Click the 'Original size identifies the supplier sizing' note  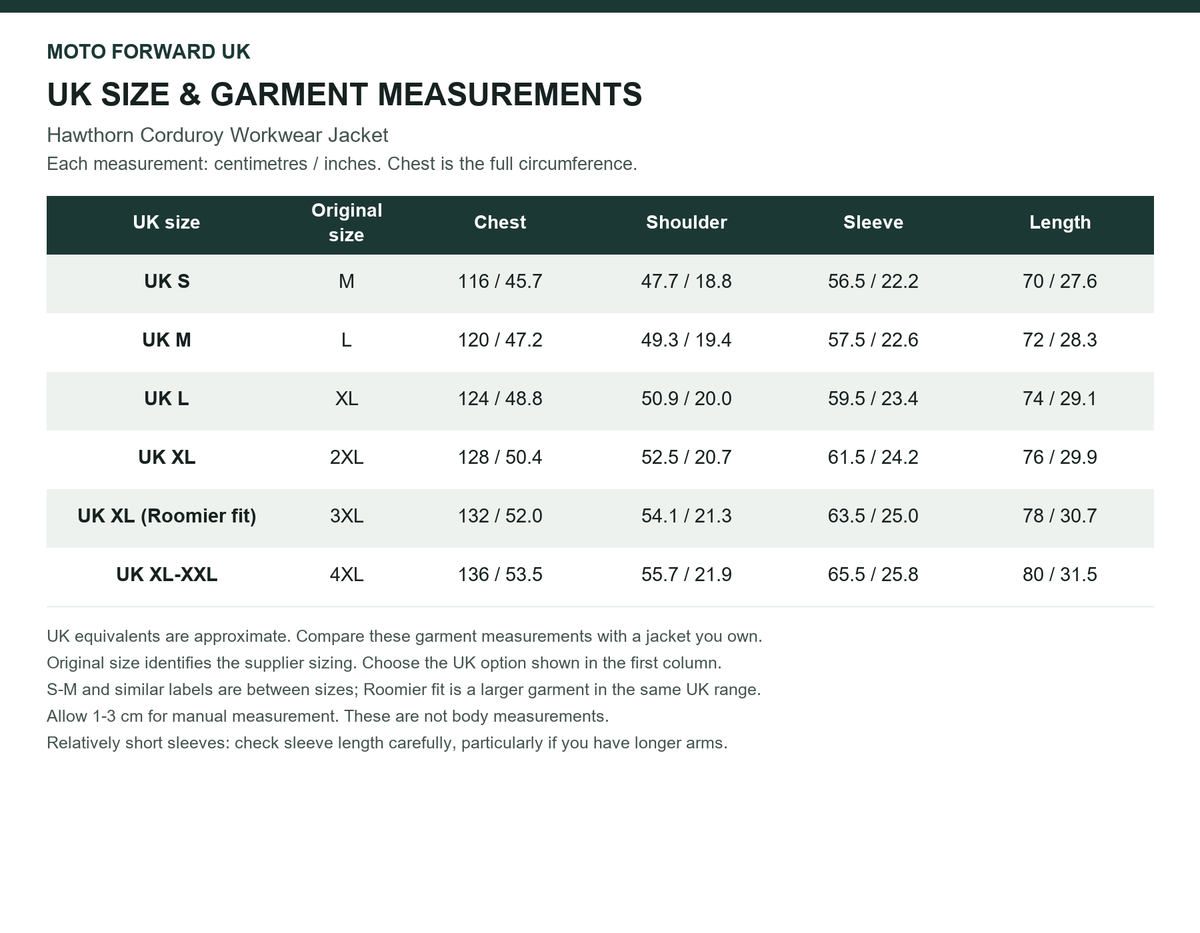pos(384,663)
